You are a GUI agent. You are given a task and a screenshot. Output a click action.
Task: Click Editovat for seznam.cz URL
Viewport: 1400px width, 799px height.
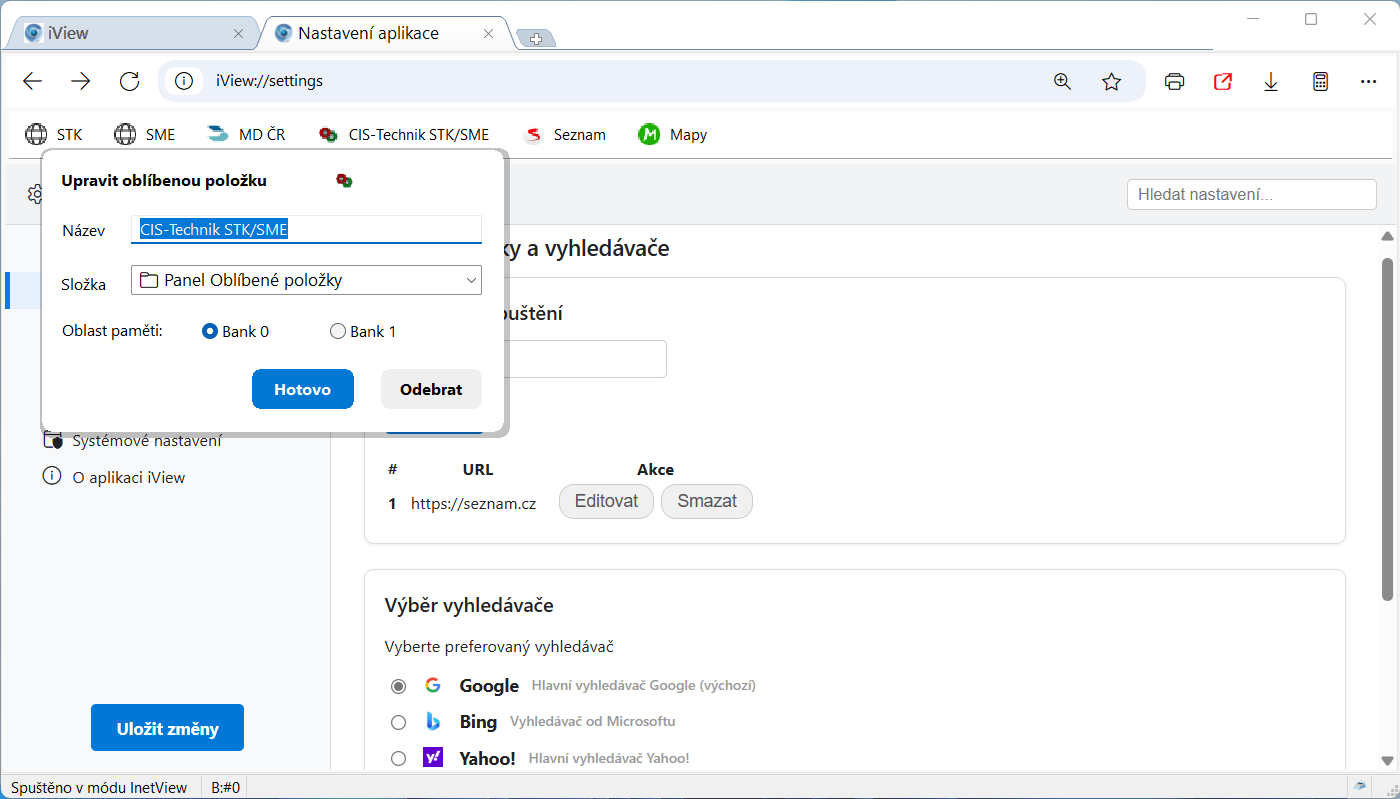click(x=606, y=501)
